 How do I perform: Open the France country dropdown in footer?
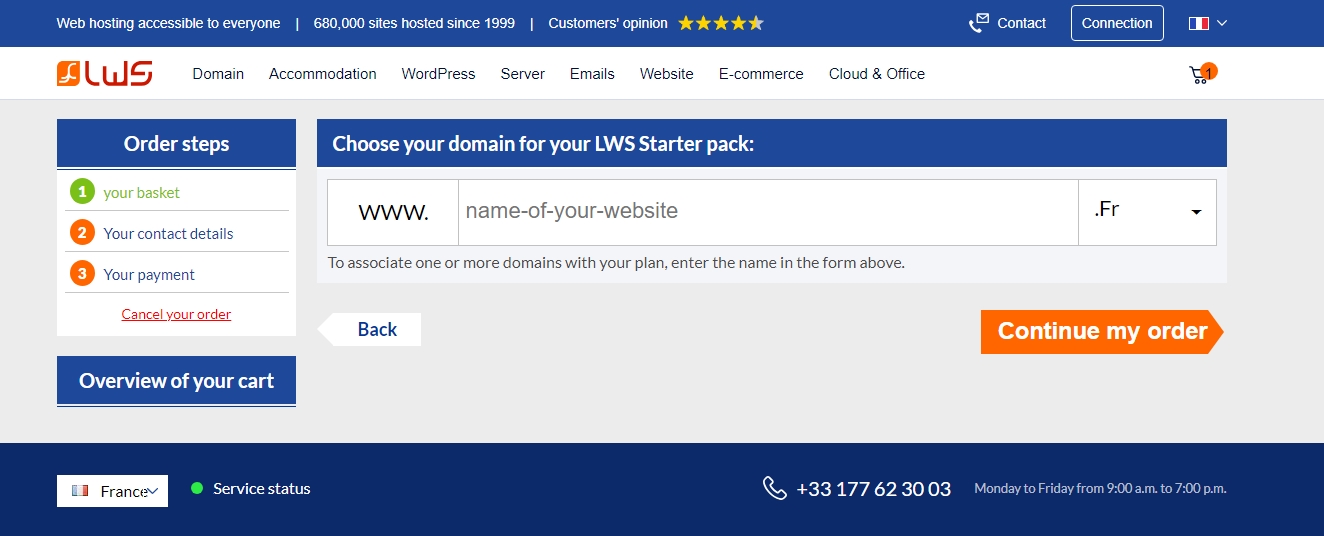coord(112,491)
